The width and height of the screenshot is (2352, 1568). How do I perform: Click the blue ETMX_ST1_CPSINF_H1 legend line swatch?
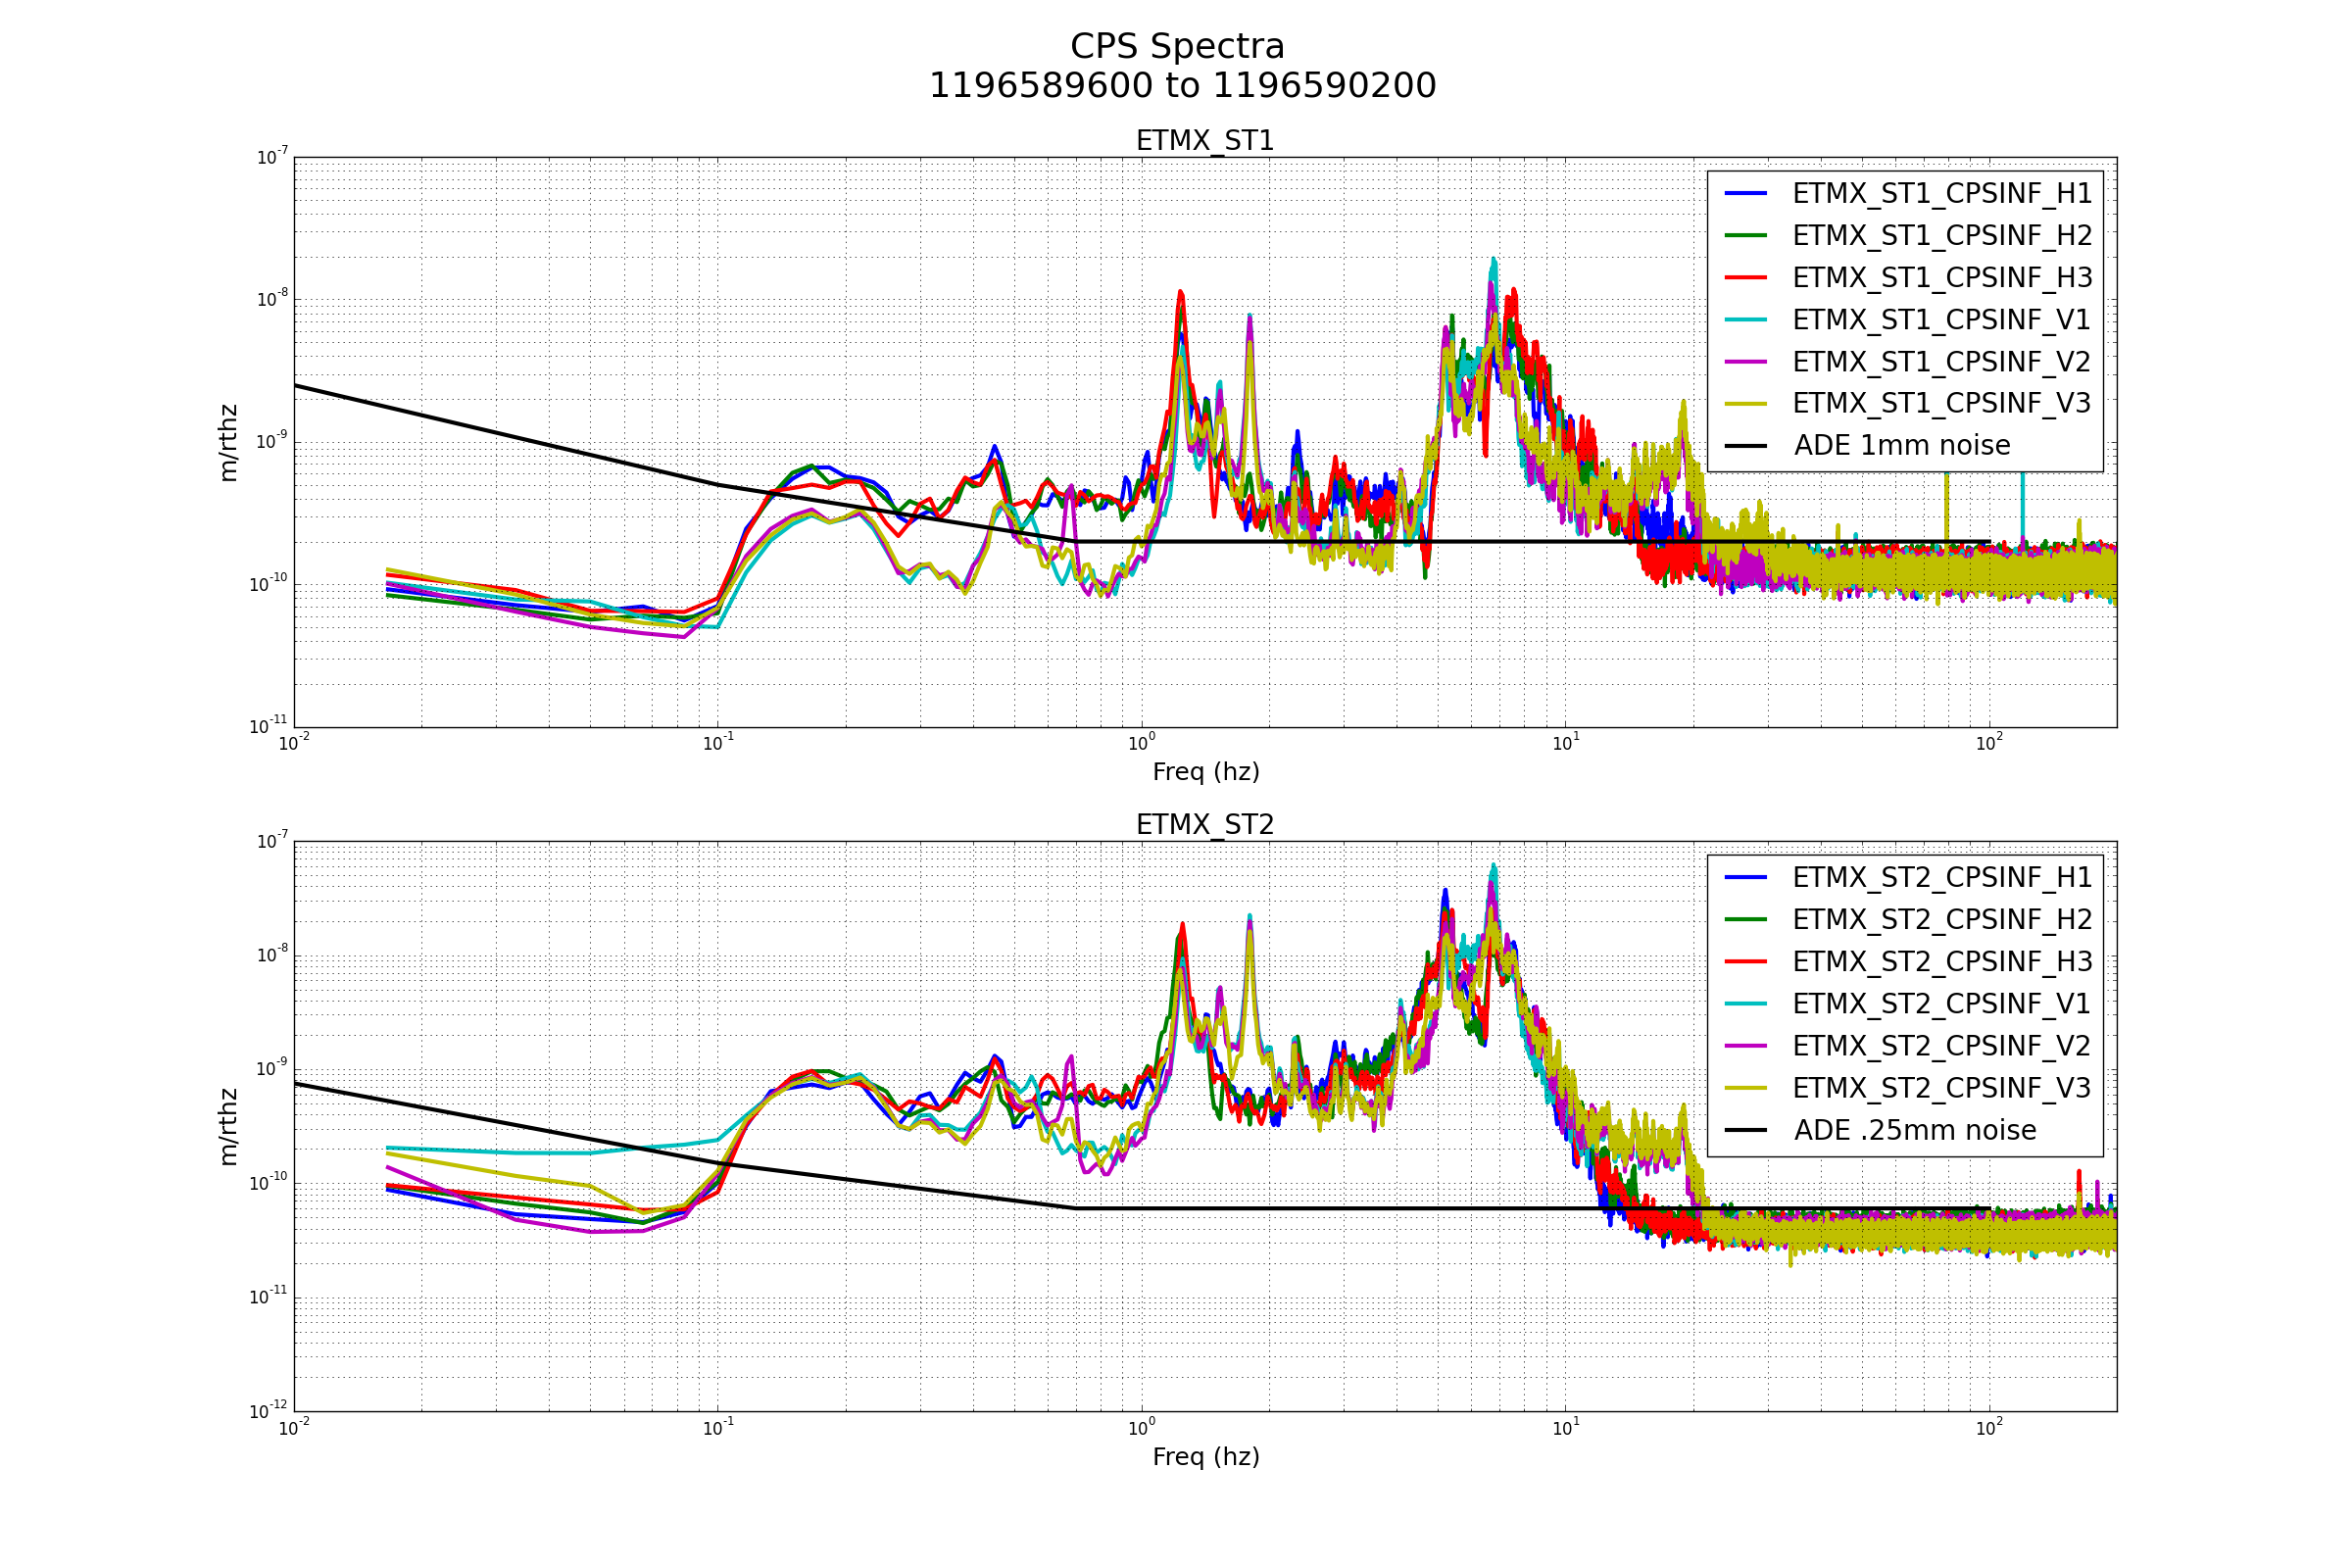click(x=1746, y=193)
